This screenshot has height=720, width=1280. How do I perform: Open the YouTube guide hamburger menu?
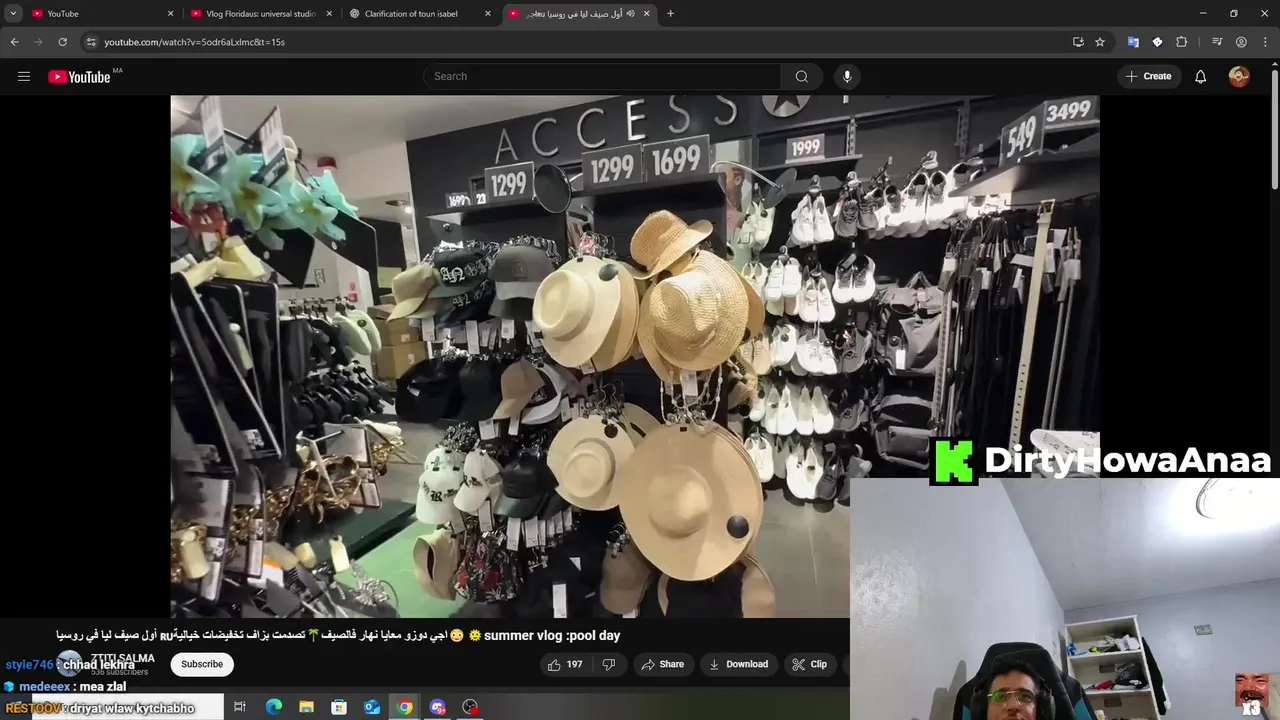pyautogui.click(x=24, y=77)
